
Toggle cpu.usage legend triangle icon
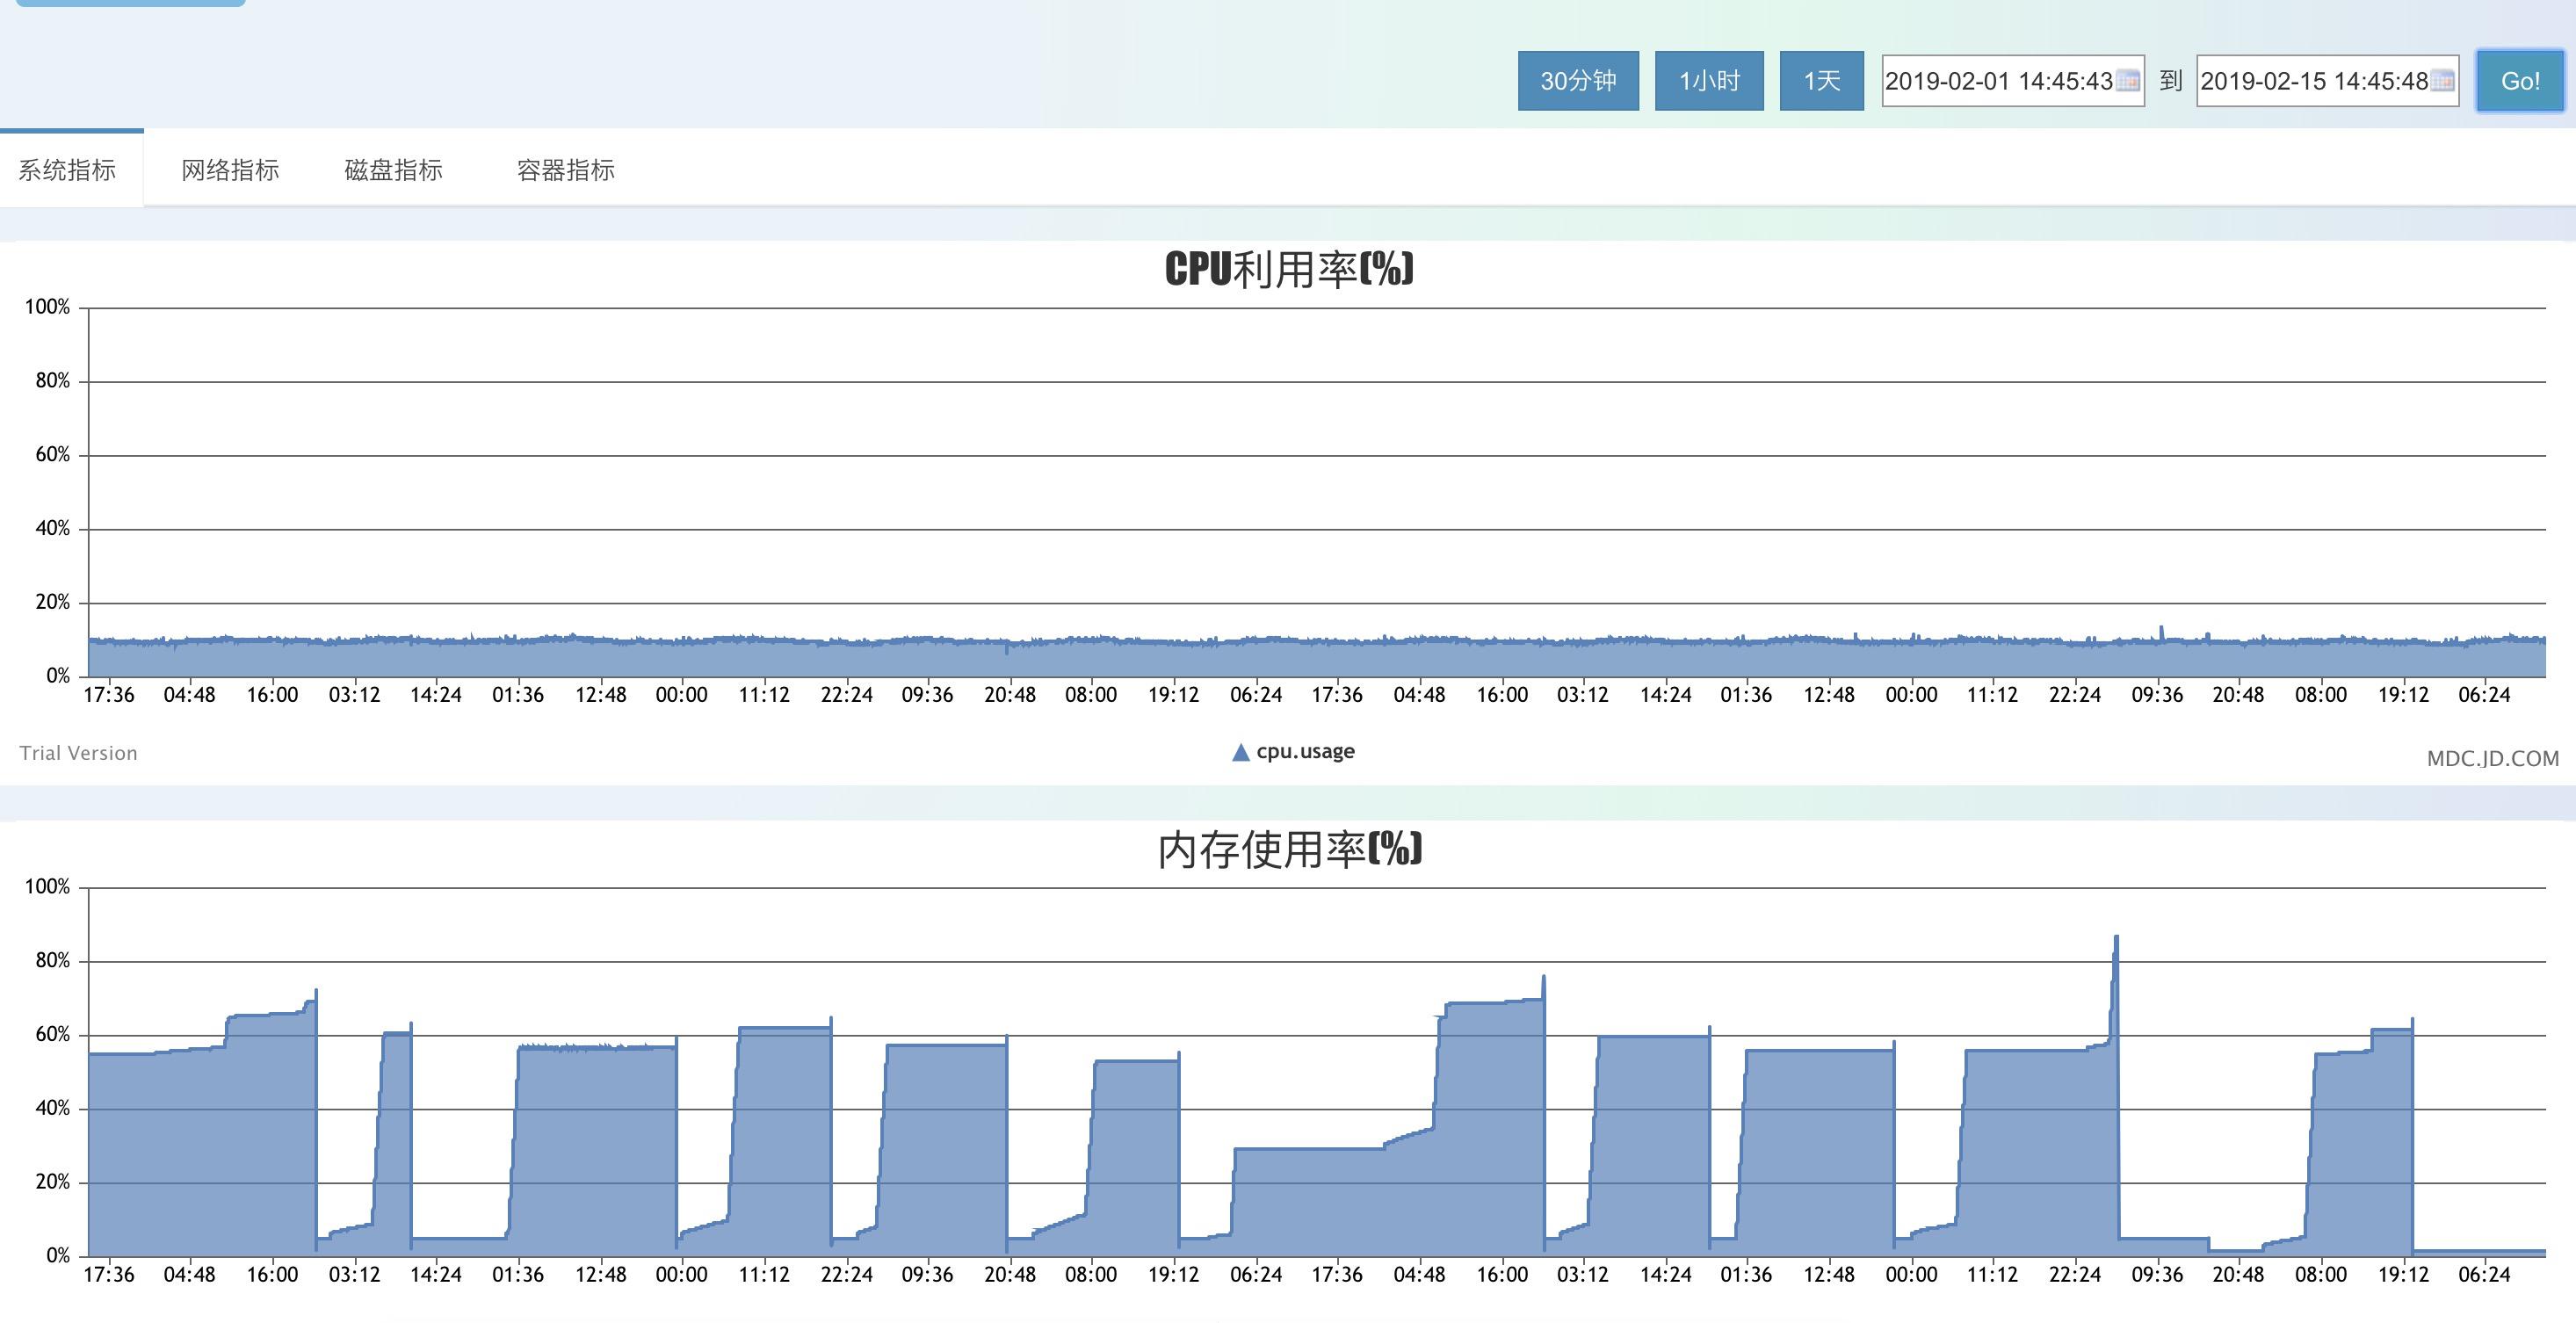pyautogui.click(x=1240, y=752)
